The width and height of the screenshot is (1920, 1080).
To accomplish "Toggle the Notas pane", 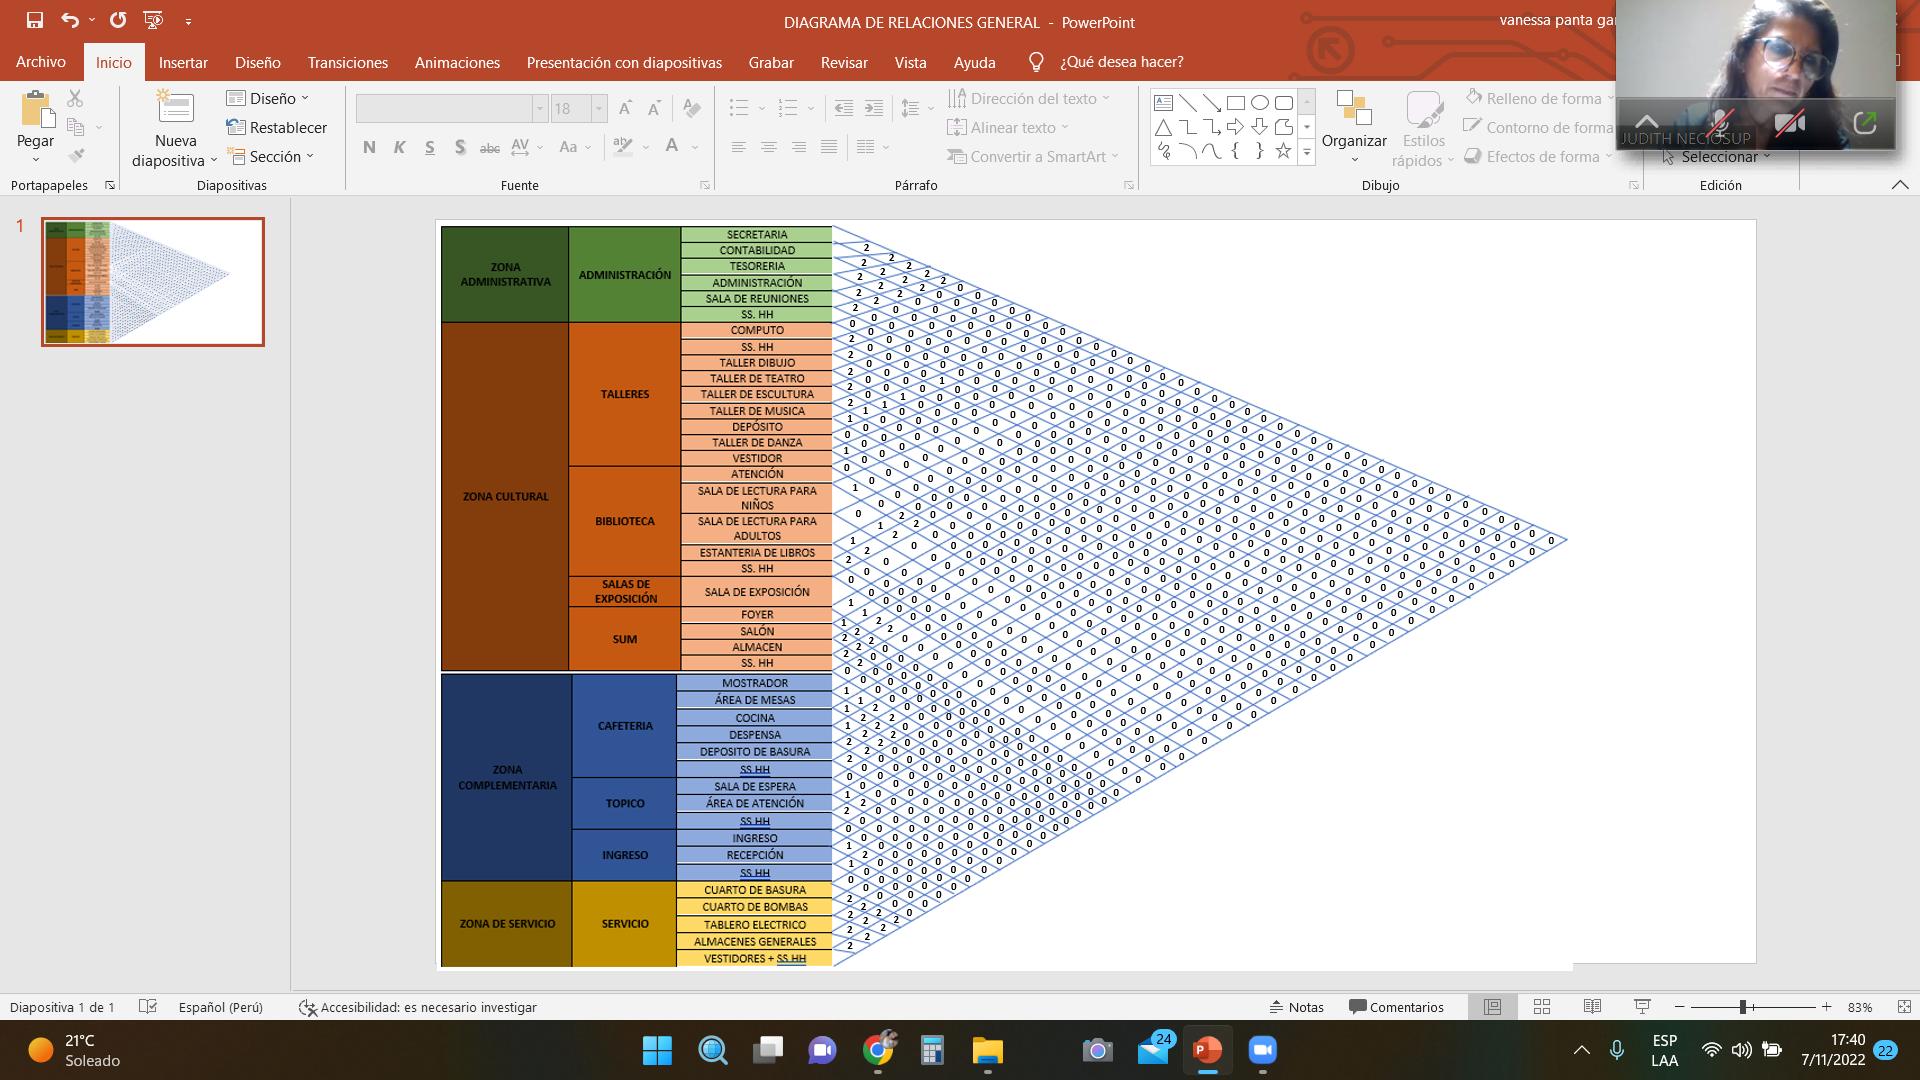I will 1296,1007.
